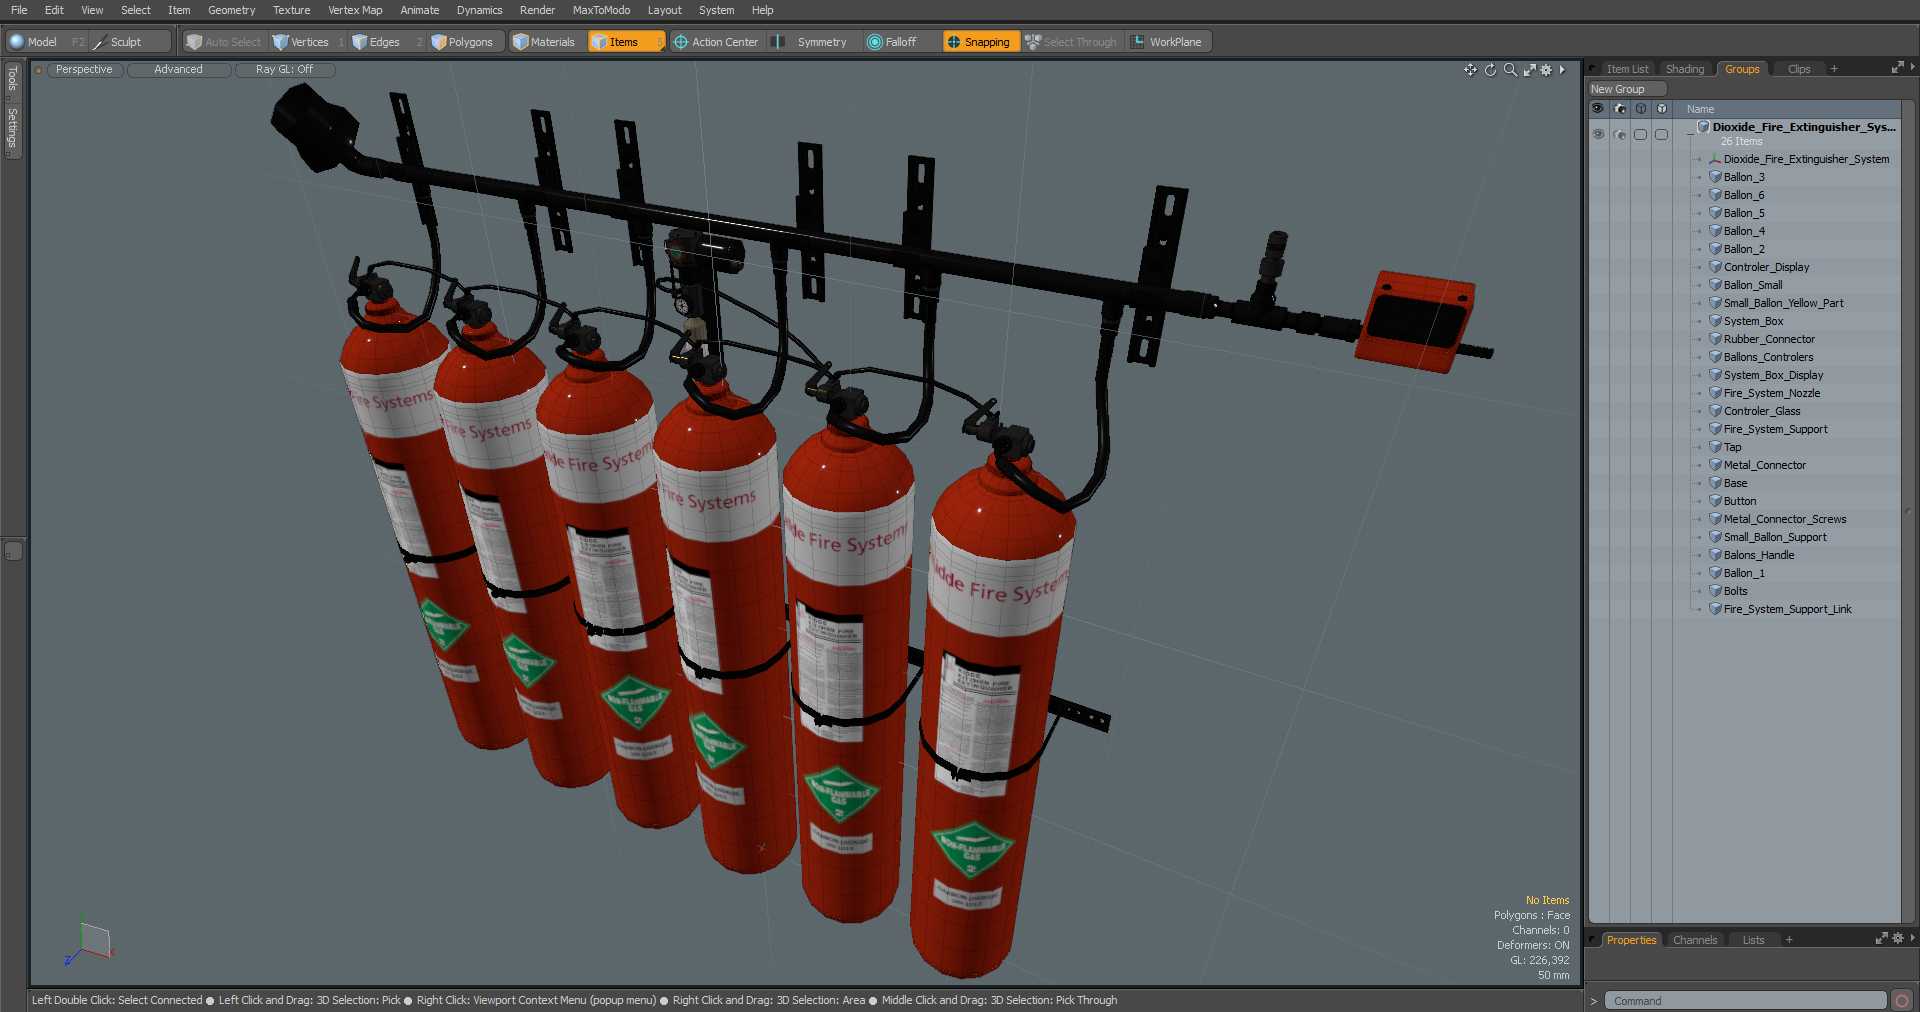This screenshot has height=1012, width=1920.
Task: Open the Ray GL: Off dropdown
Action: 285,70
